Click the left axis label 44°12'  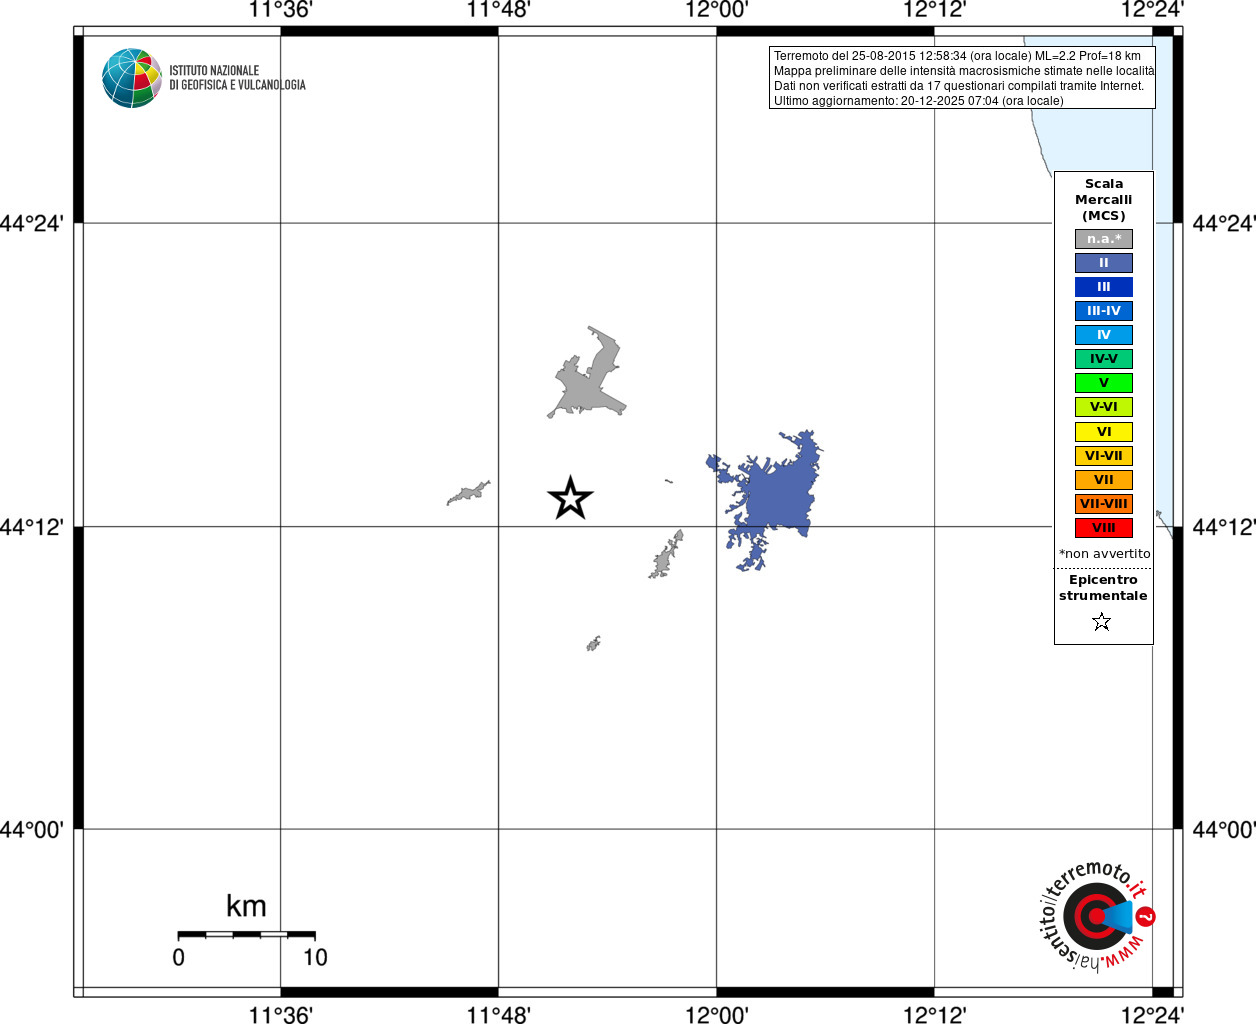(32, 526)
